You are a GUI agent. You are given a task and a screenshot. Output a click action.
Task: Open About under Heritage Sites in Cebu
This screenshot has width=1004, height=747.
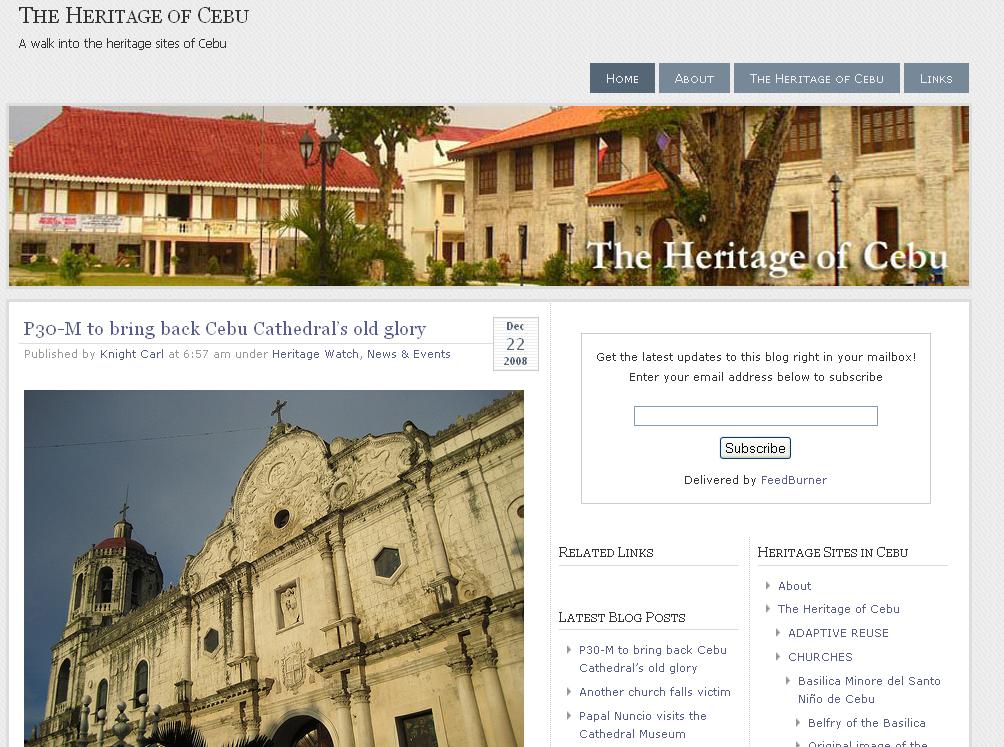796,585
